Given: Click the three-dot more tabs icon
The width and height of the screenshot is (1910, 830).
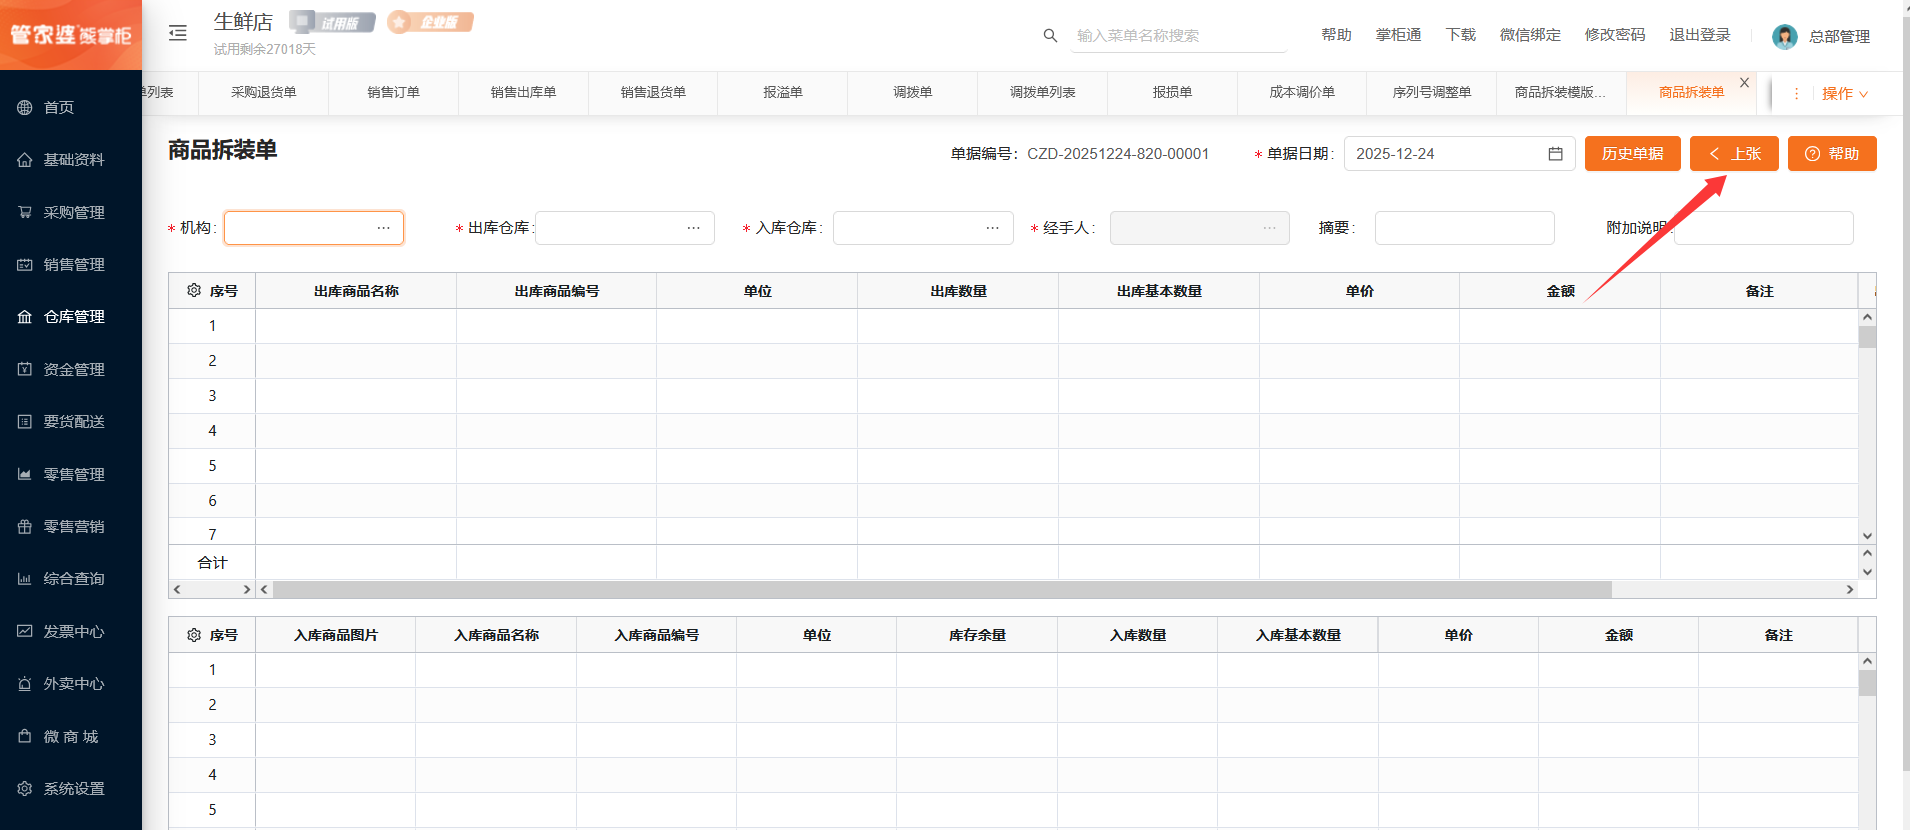Looking at the screenshot, I should [x=1796, y=93].
